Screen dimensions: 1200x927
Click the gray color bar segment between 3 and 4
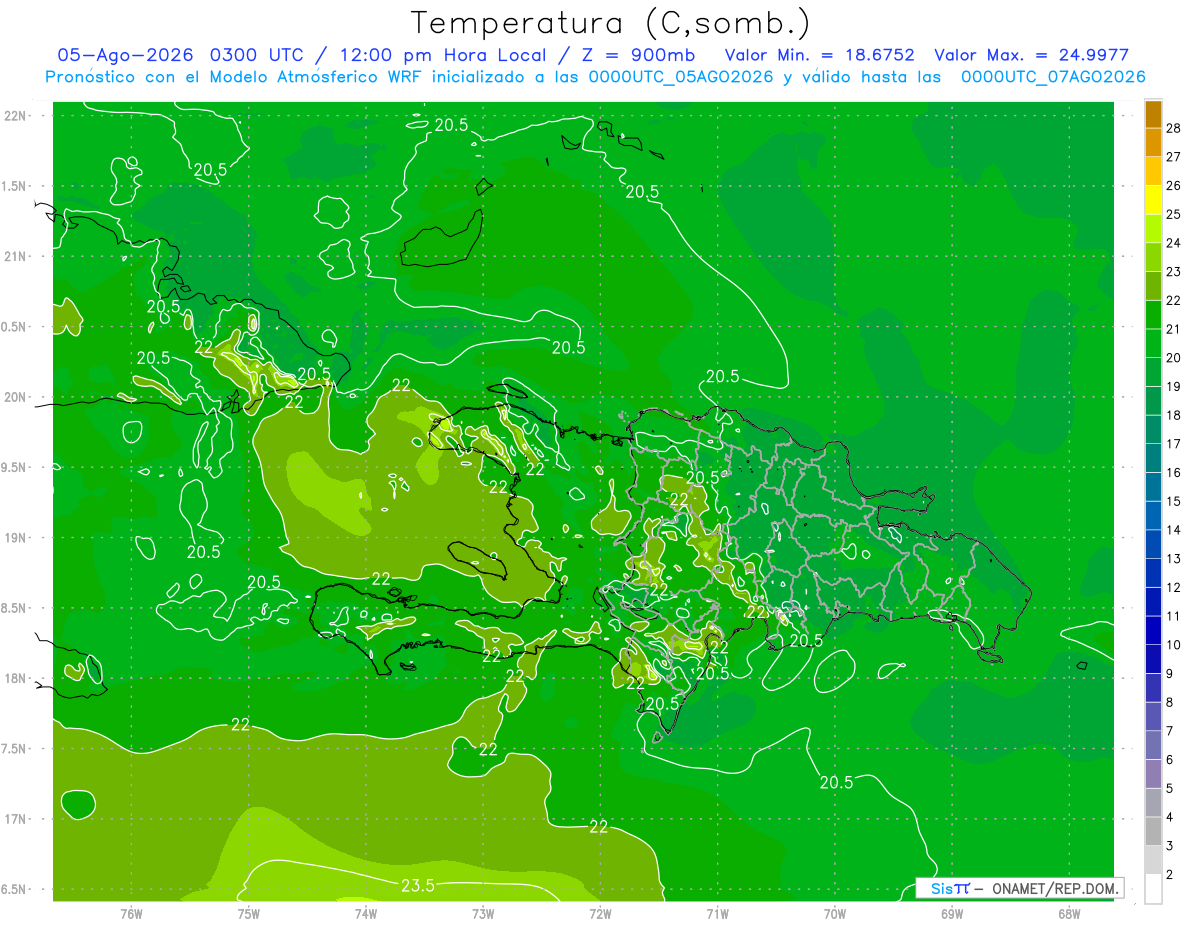1153,831
